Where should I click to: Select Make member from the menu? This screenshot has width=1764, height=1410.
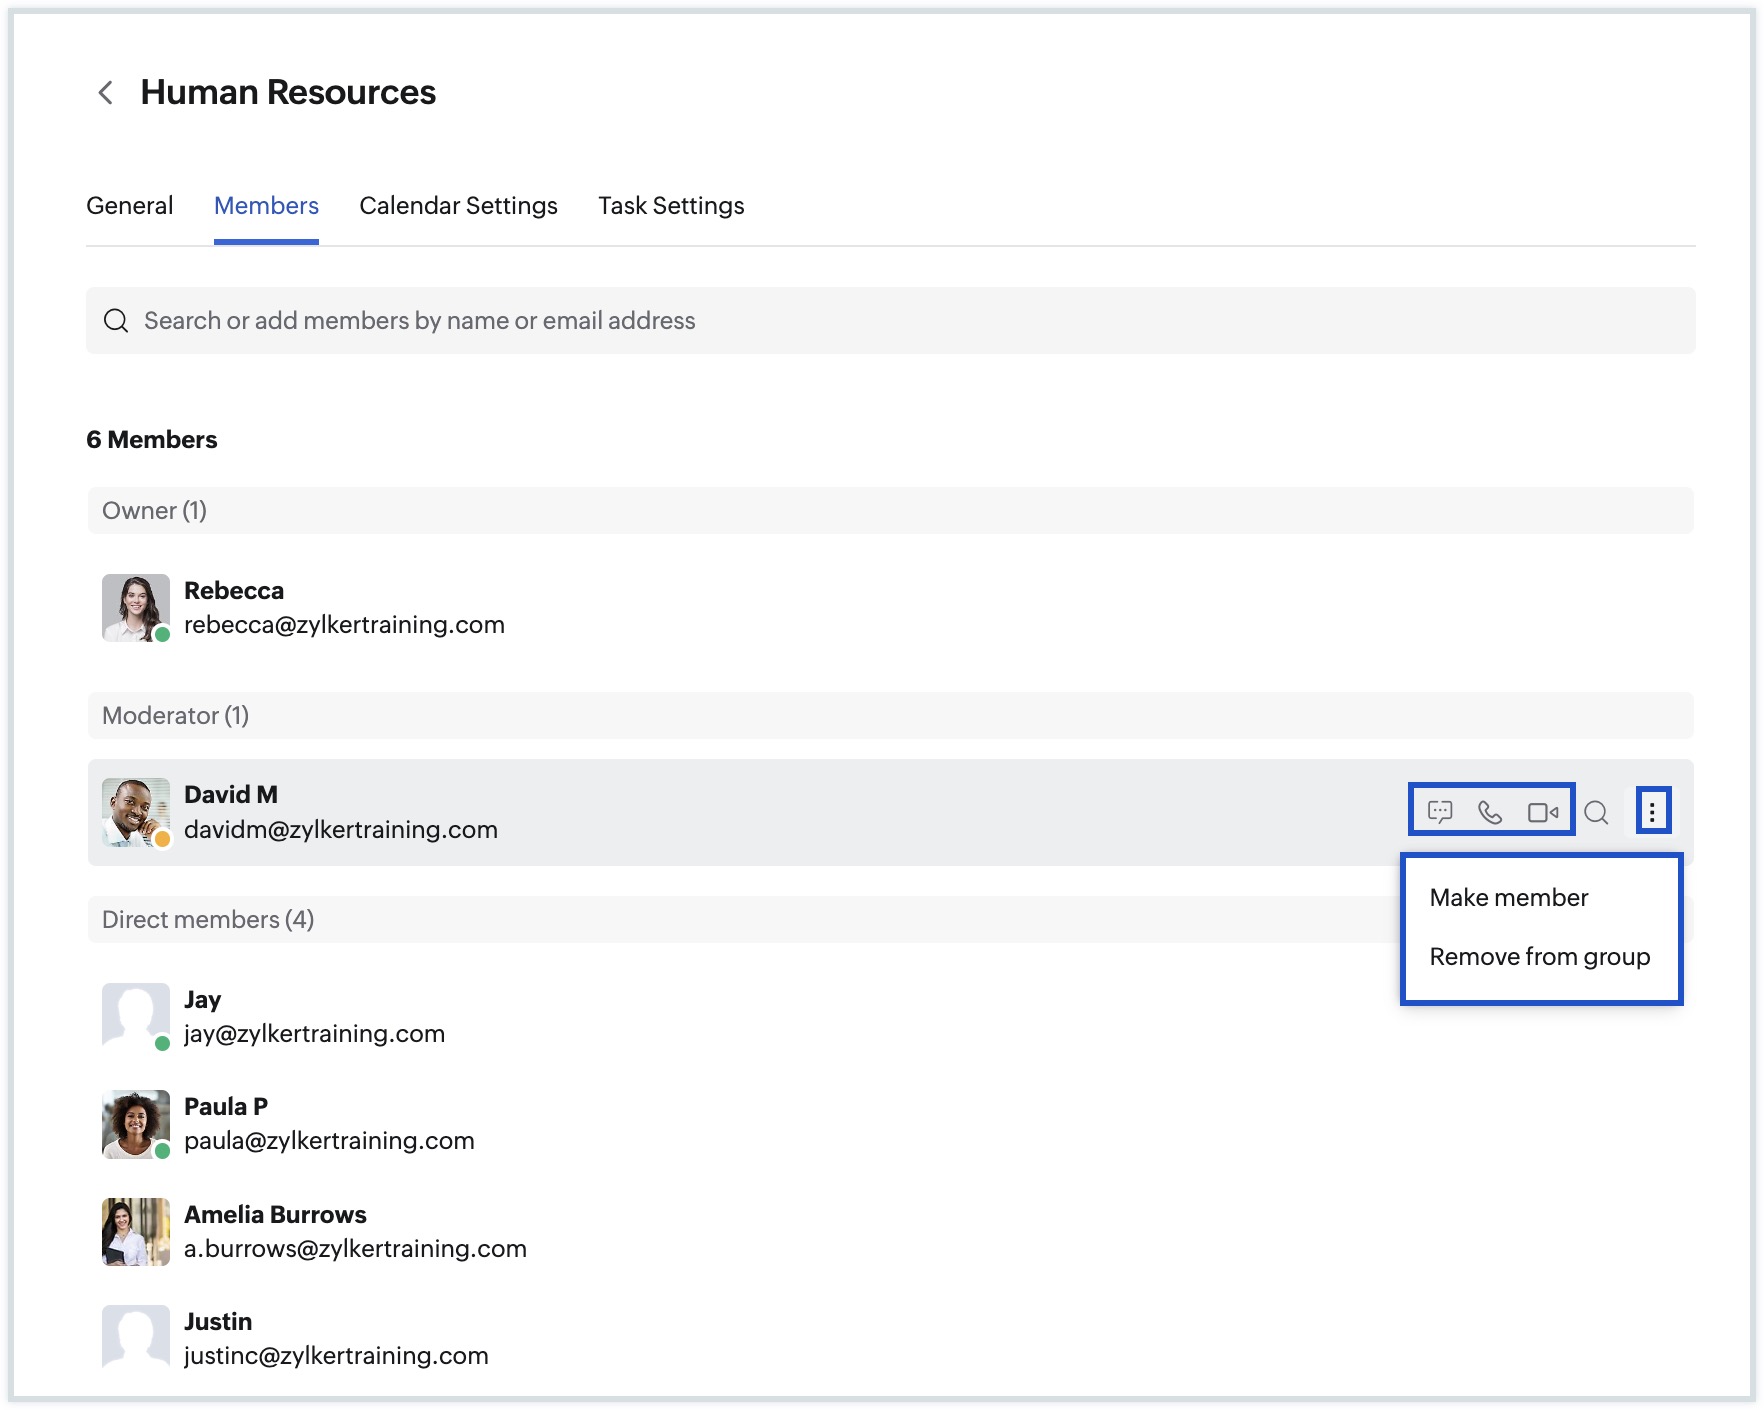1508,898
